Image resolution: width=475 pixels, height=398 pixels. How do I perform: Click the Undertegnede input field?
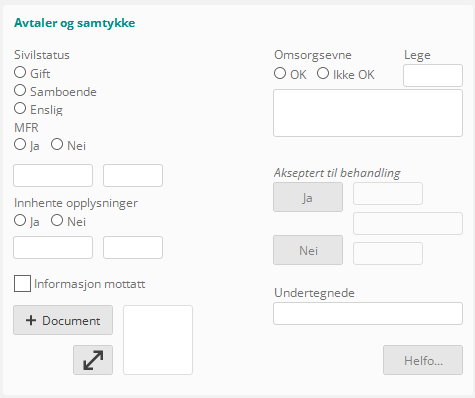[368, 314]
